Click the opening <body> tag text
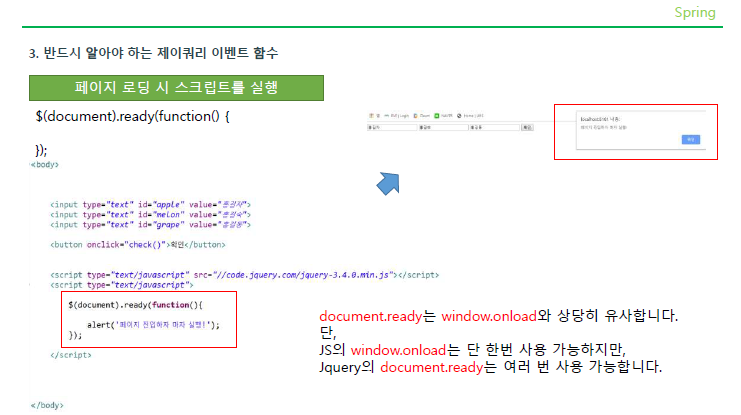741x415 pixels. pos(44,164)
